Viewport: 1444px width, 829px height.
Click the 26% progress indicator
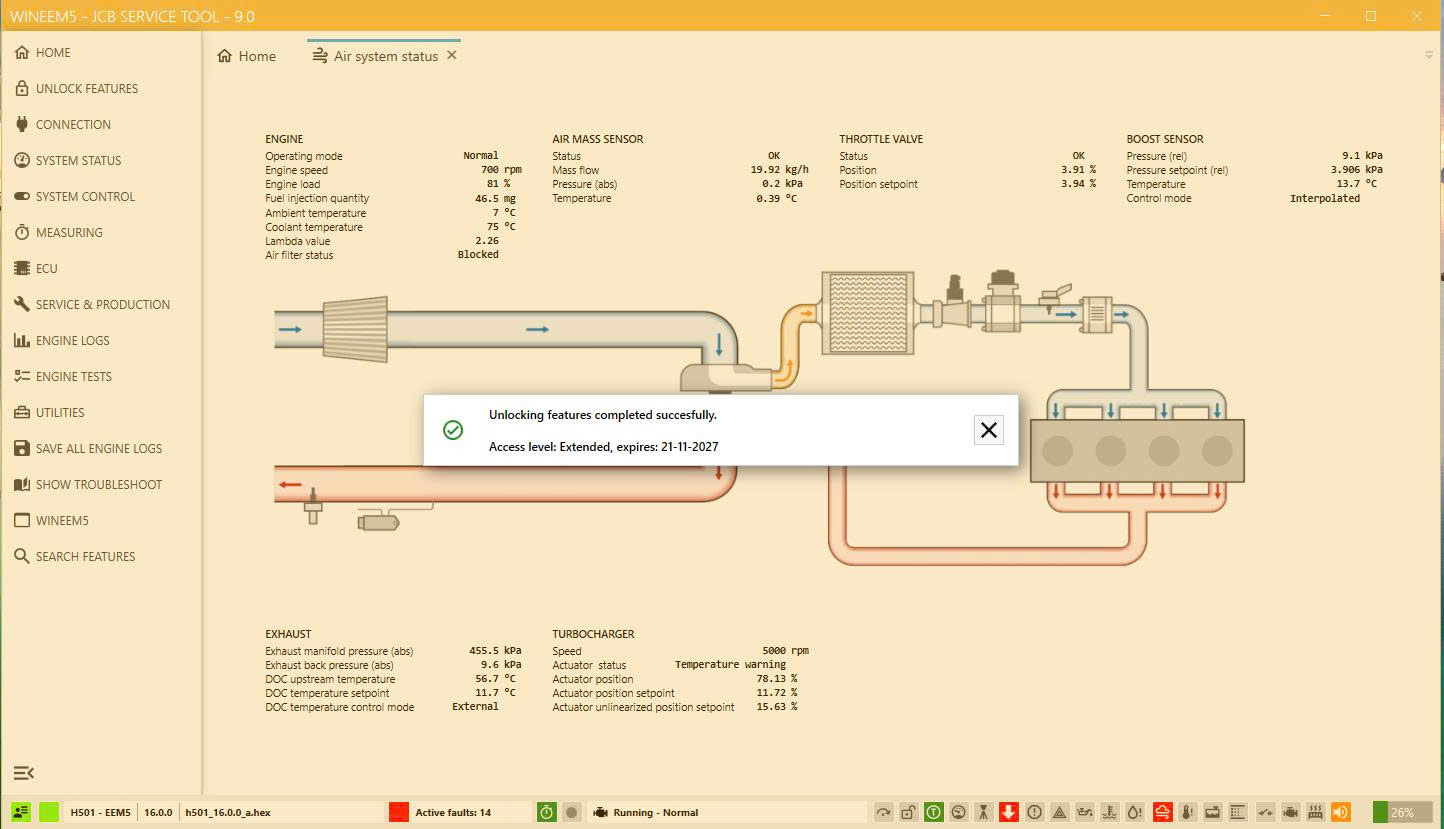1402,812
